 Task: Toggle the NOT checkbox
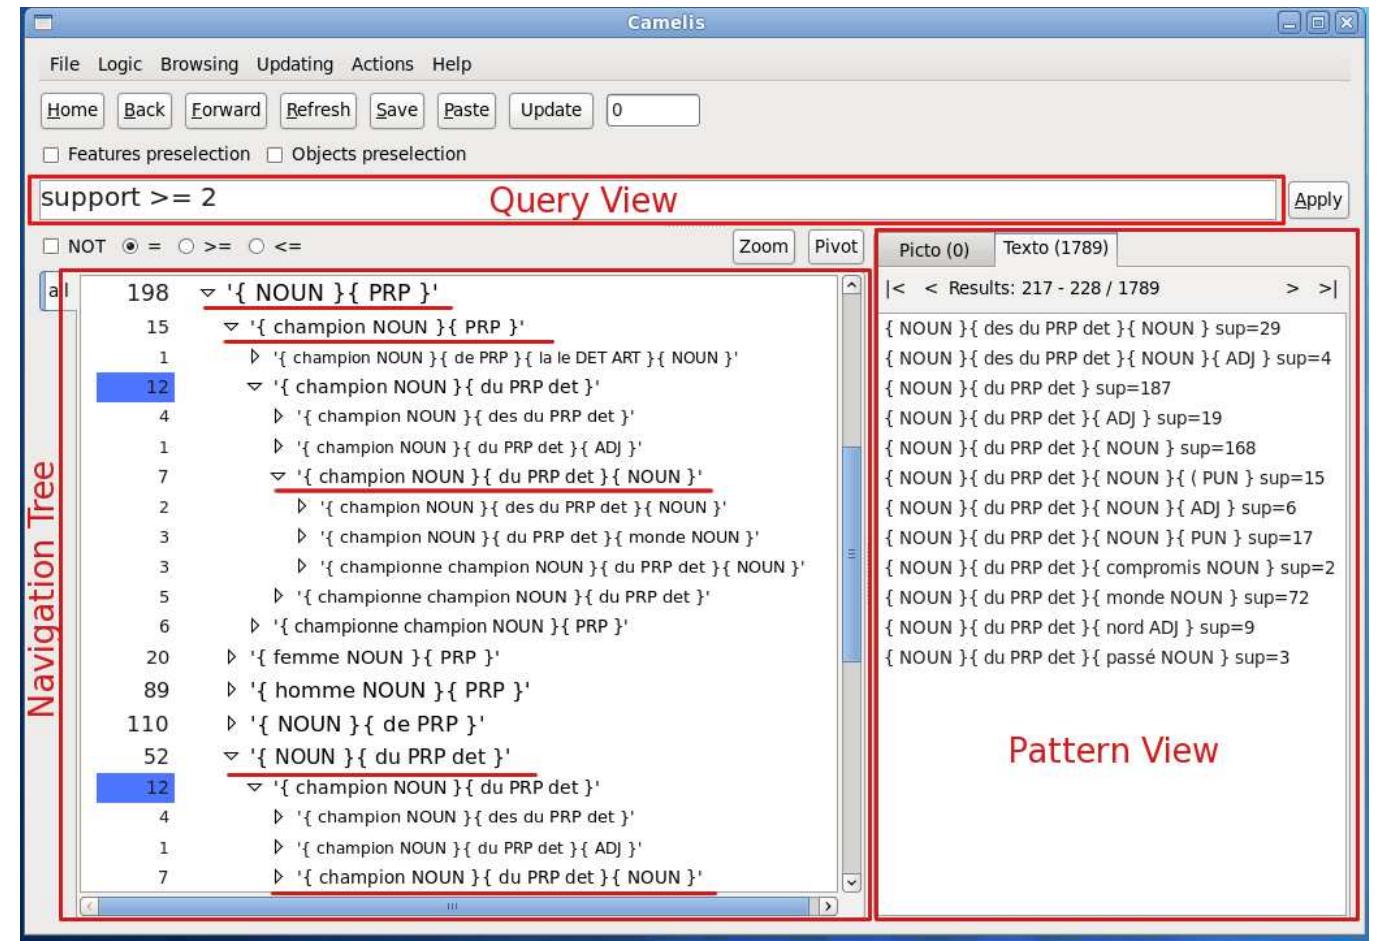click(x=51, y=246)
